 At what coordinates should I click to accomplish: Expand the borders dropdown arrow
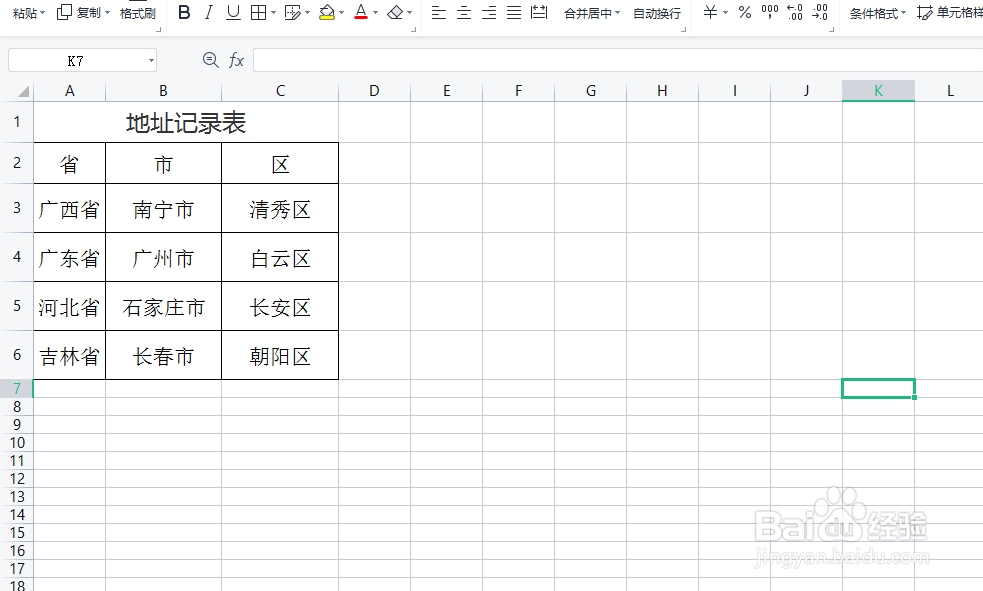[273, 13]
